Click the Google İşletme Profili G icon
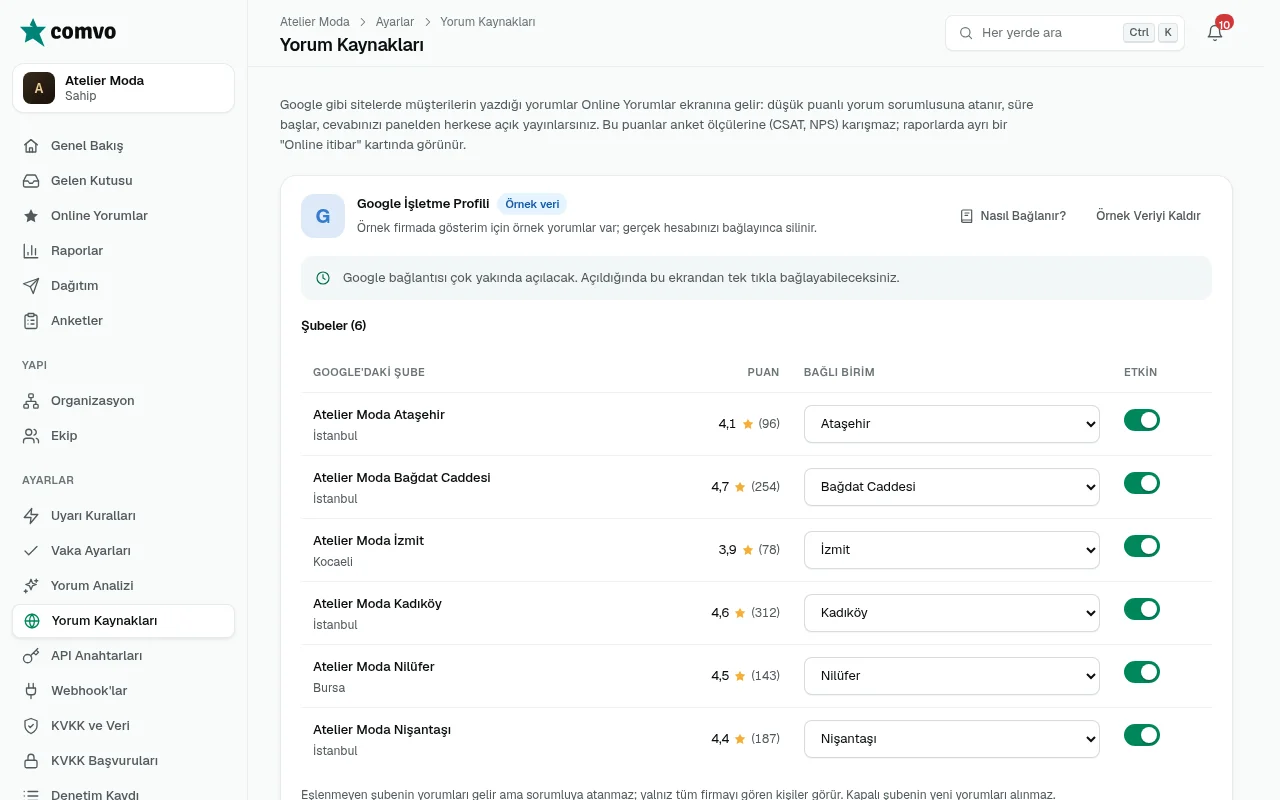Viewport: 1280px width, 800px height. [x=323, y=216]
